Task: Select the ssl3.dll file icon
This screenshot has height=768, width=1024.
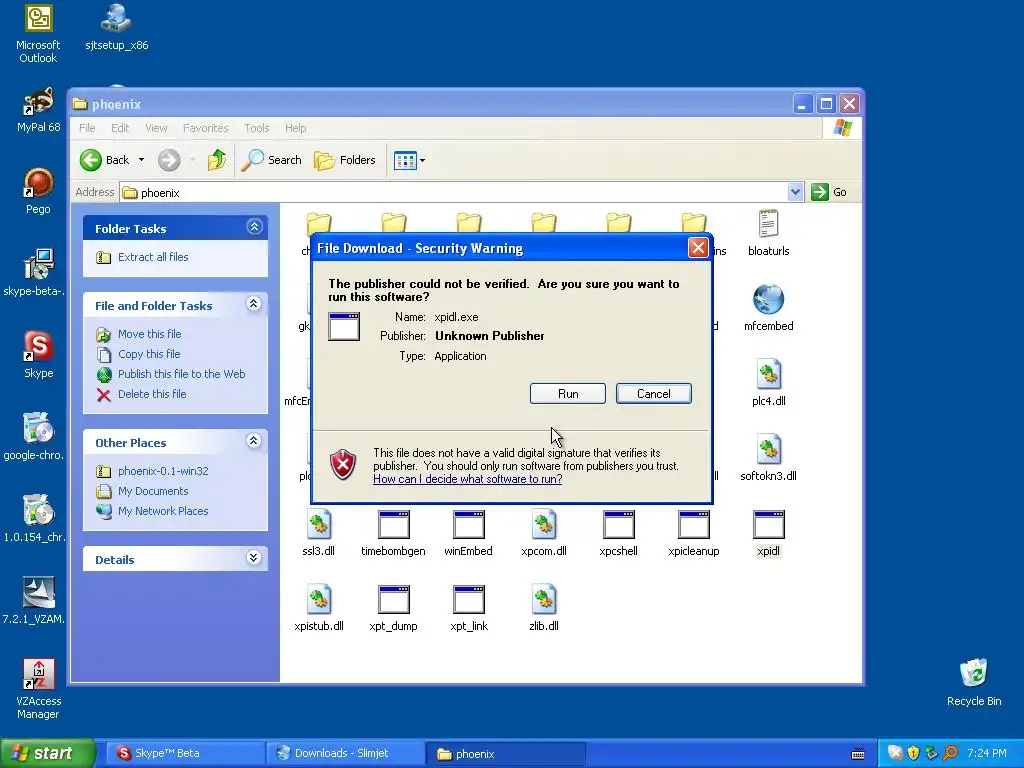Action: [x=319, y=533]
